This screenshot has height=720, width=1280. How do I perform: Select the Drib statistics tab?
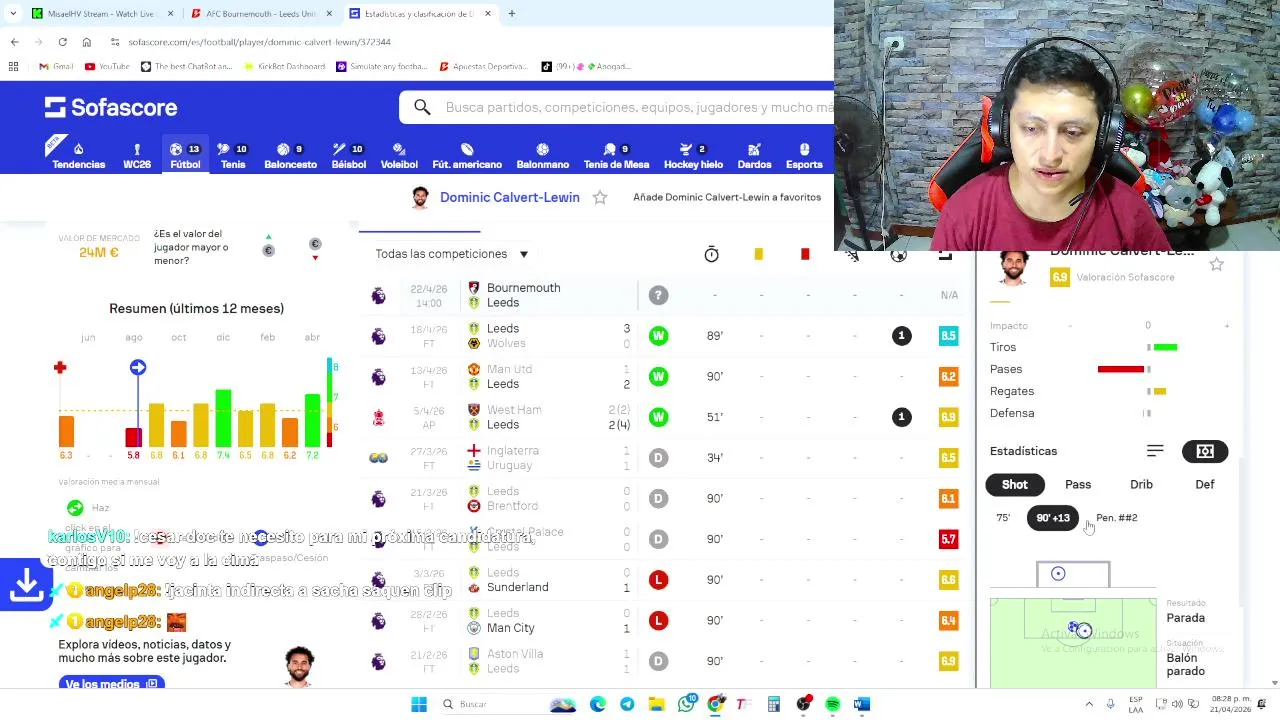pyautogui.click(x=1141, y=484)
